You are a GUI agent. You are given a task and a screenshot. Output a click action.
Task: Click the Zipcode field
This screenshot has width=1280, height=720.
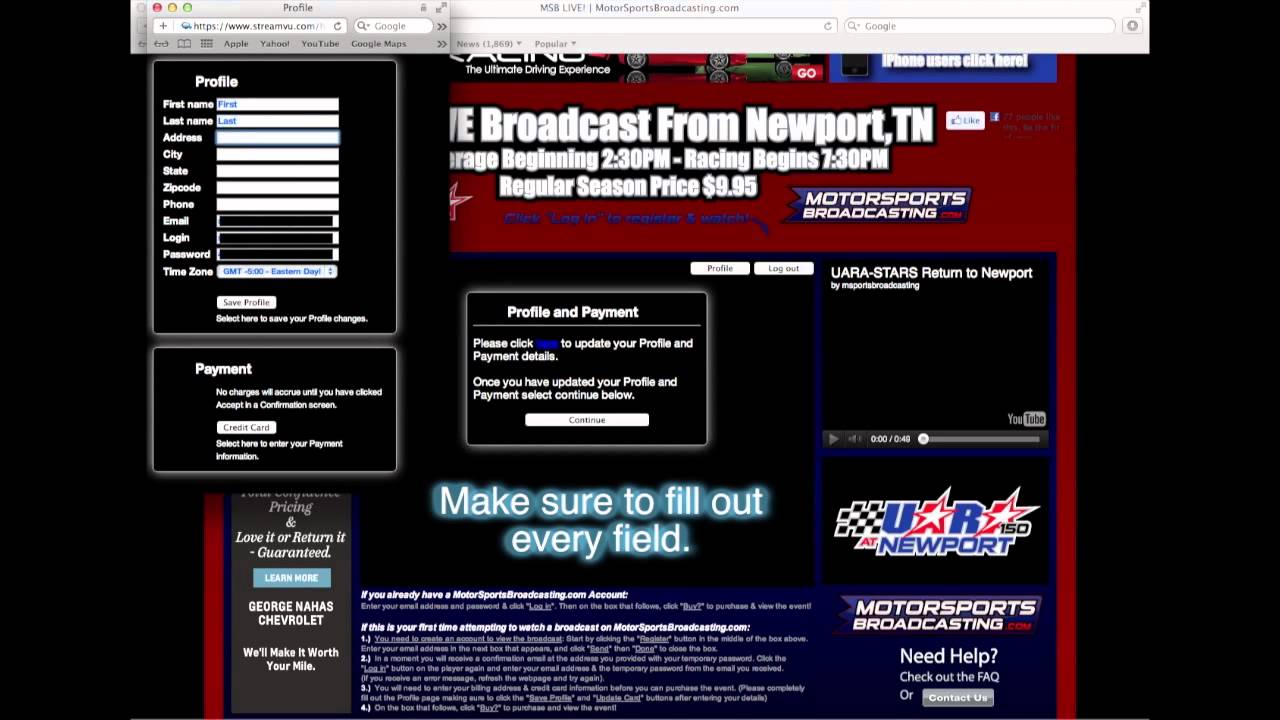pyautogui.click(x=277, y=188)
